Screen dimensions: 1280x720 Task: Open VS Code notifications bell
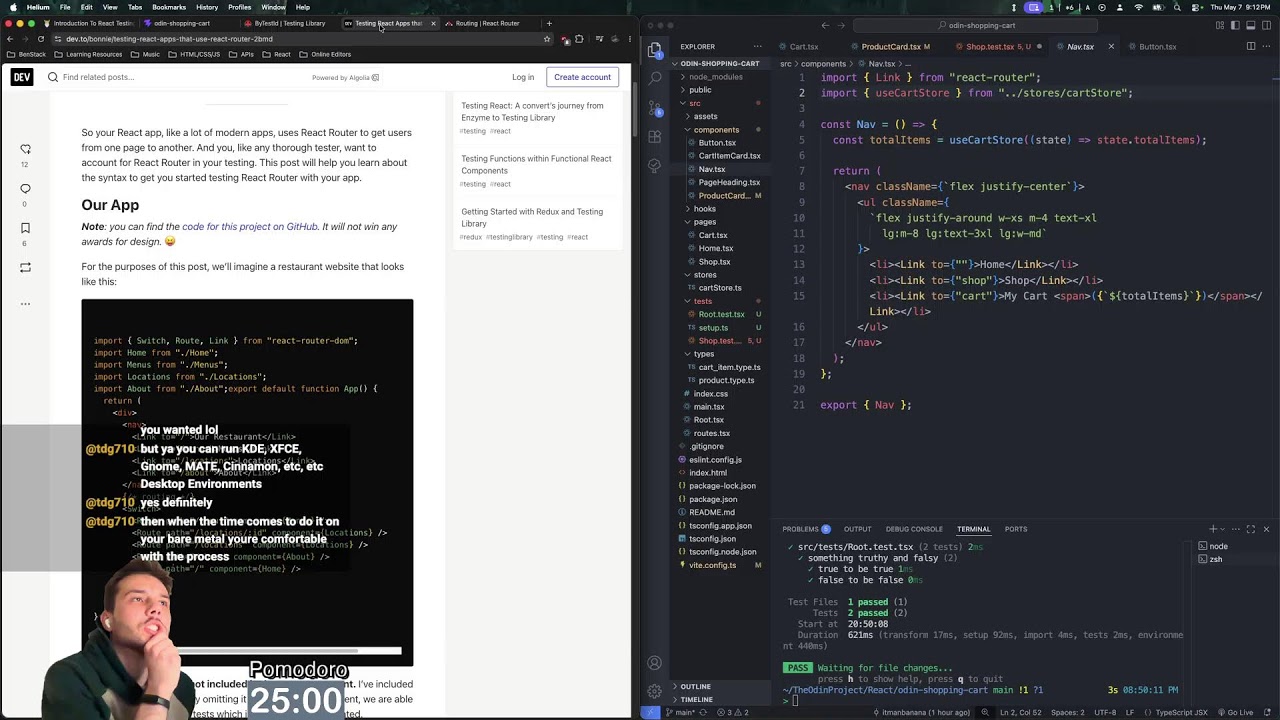pos(1268,712)
